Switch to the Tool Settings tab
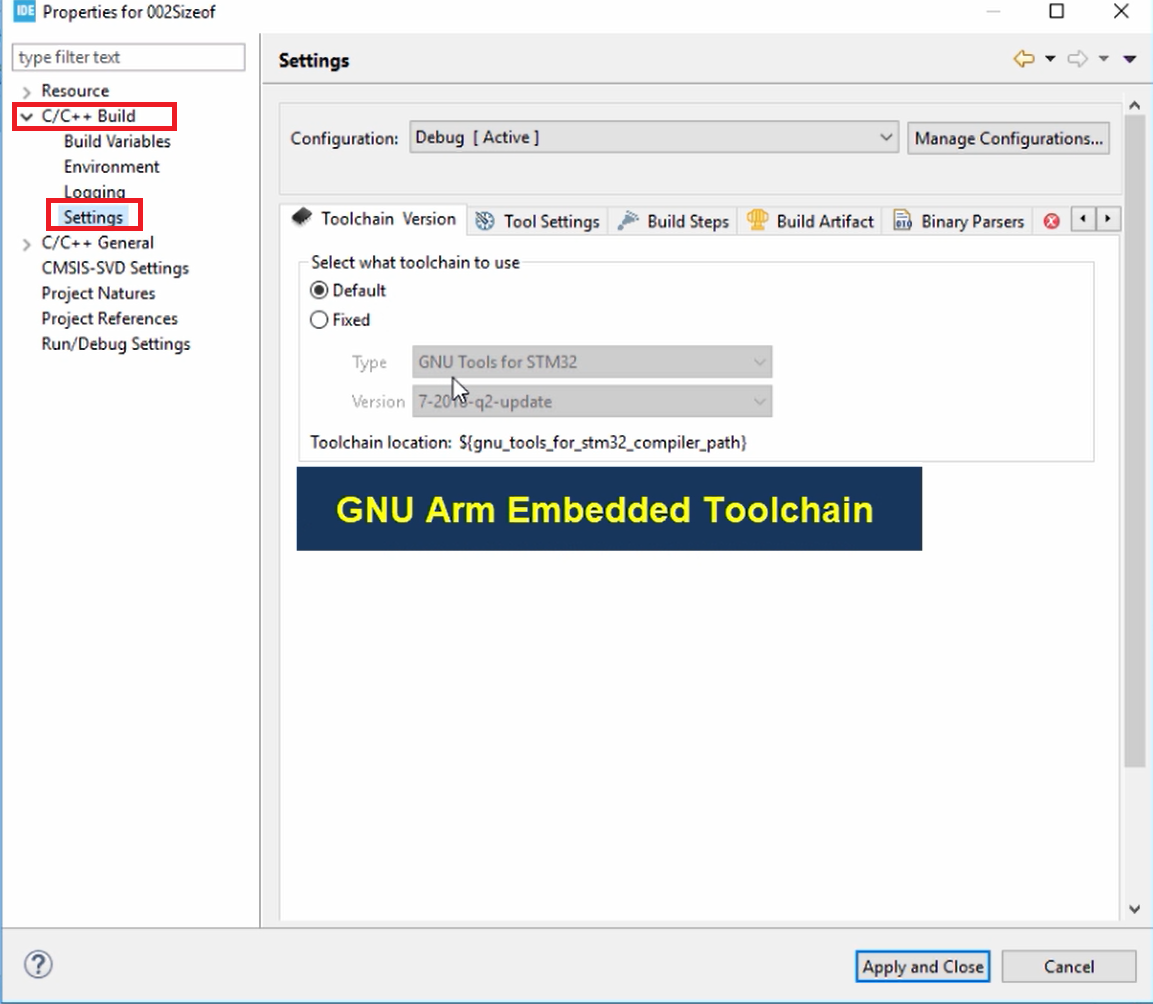Screen dimensions: 1153x1004 538,221
